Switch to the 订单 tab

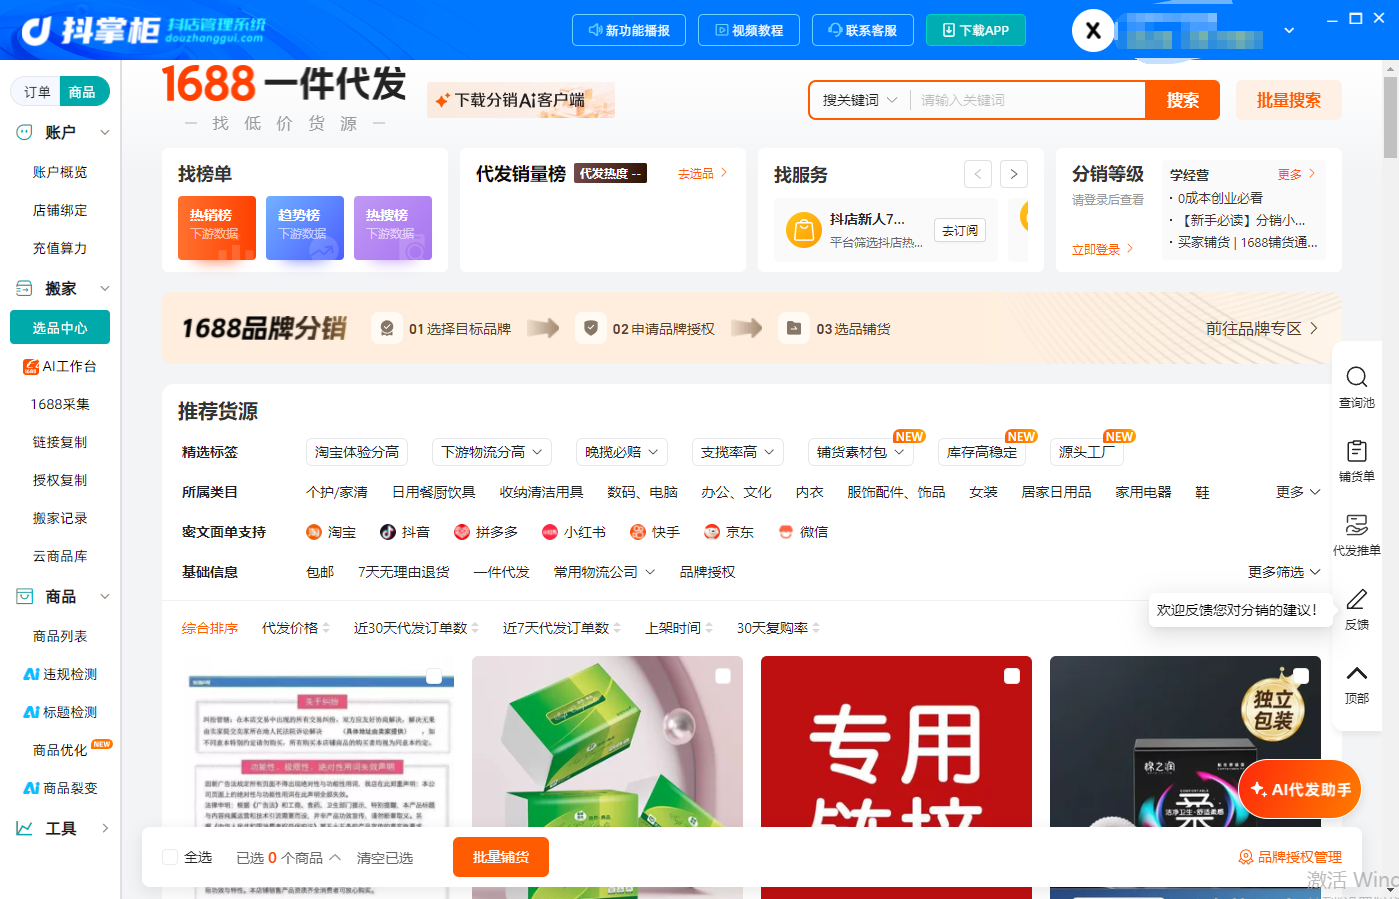(37, 92)
